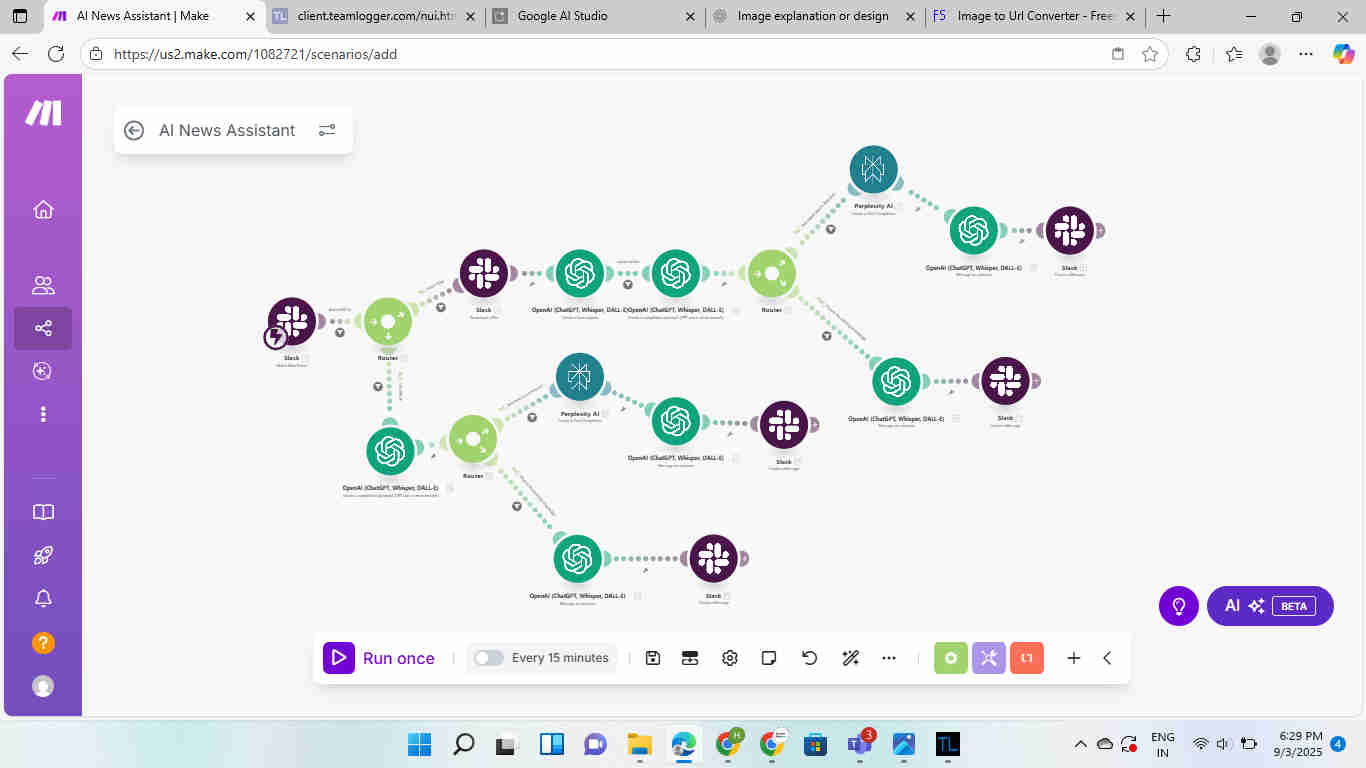Click the magic wand auto-align icon
The image size is (1366, 768).
pyautogui.click(x=851, y=658)
